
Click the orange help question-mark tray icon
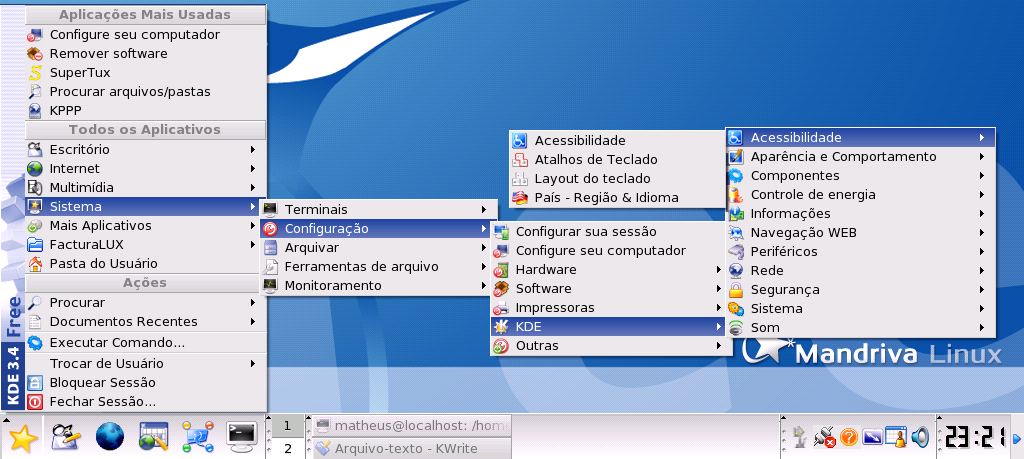pos(848,436)
